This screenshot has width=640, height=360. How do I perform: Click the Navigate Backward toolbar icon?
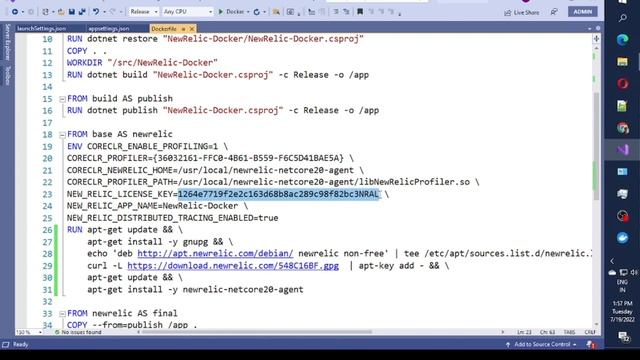pyautogui.click(x=15, y=12)
